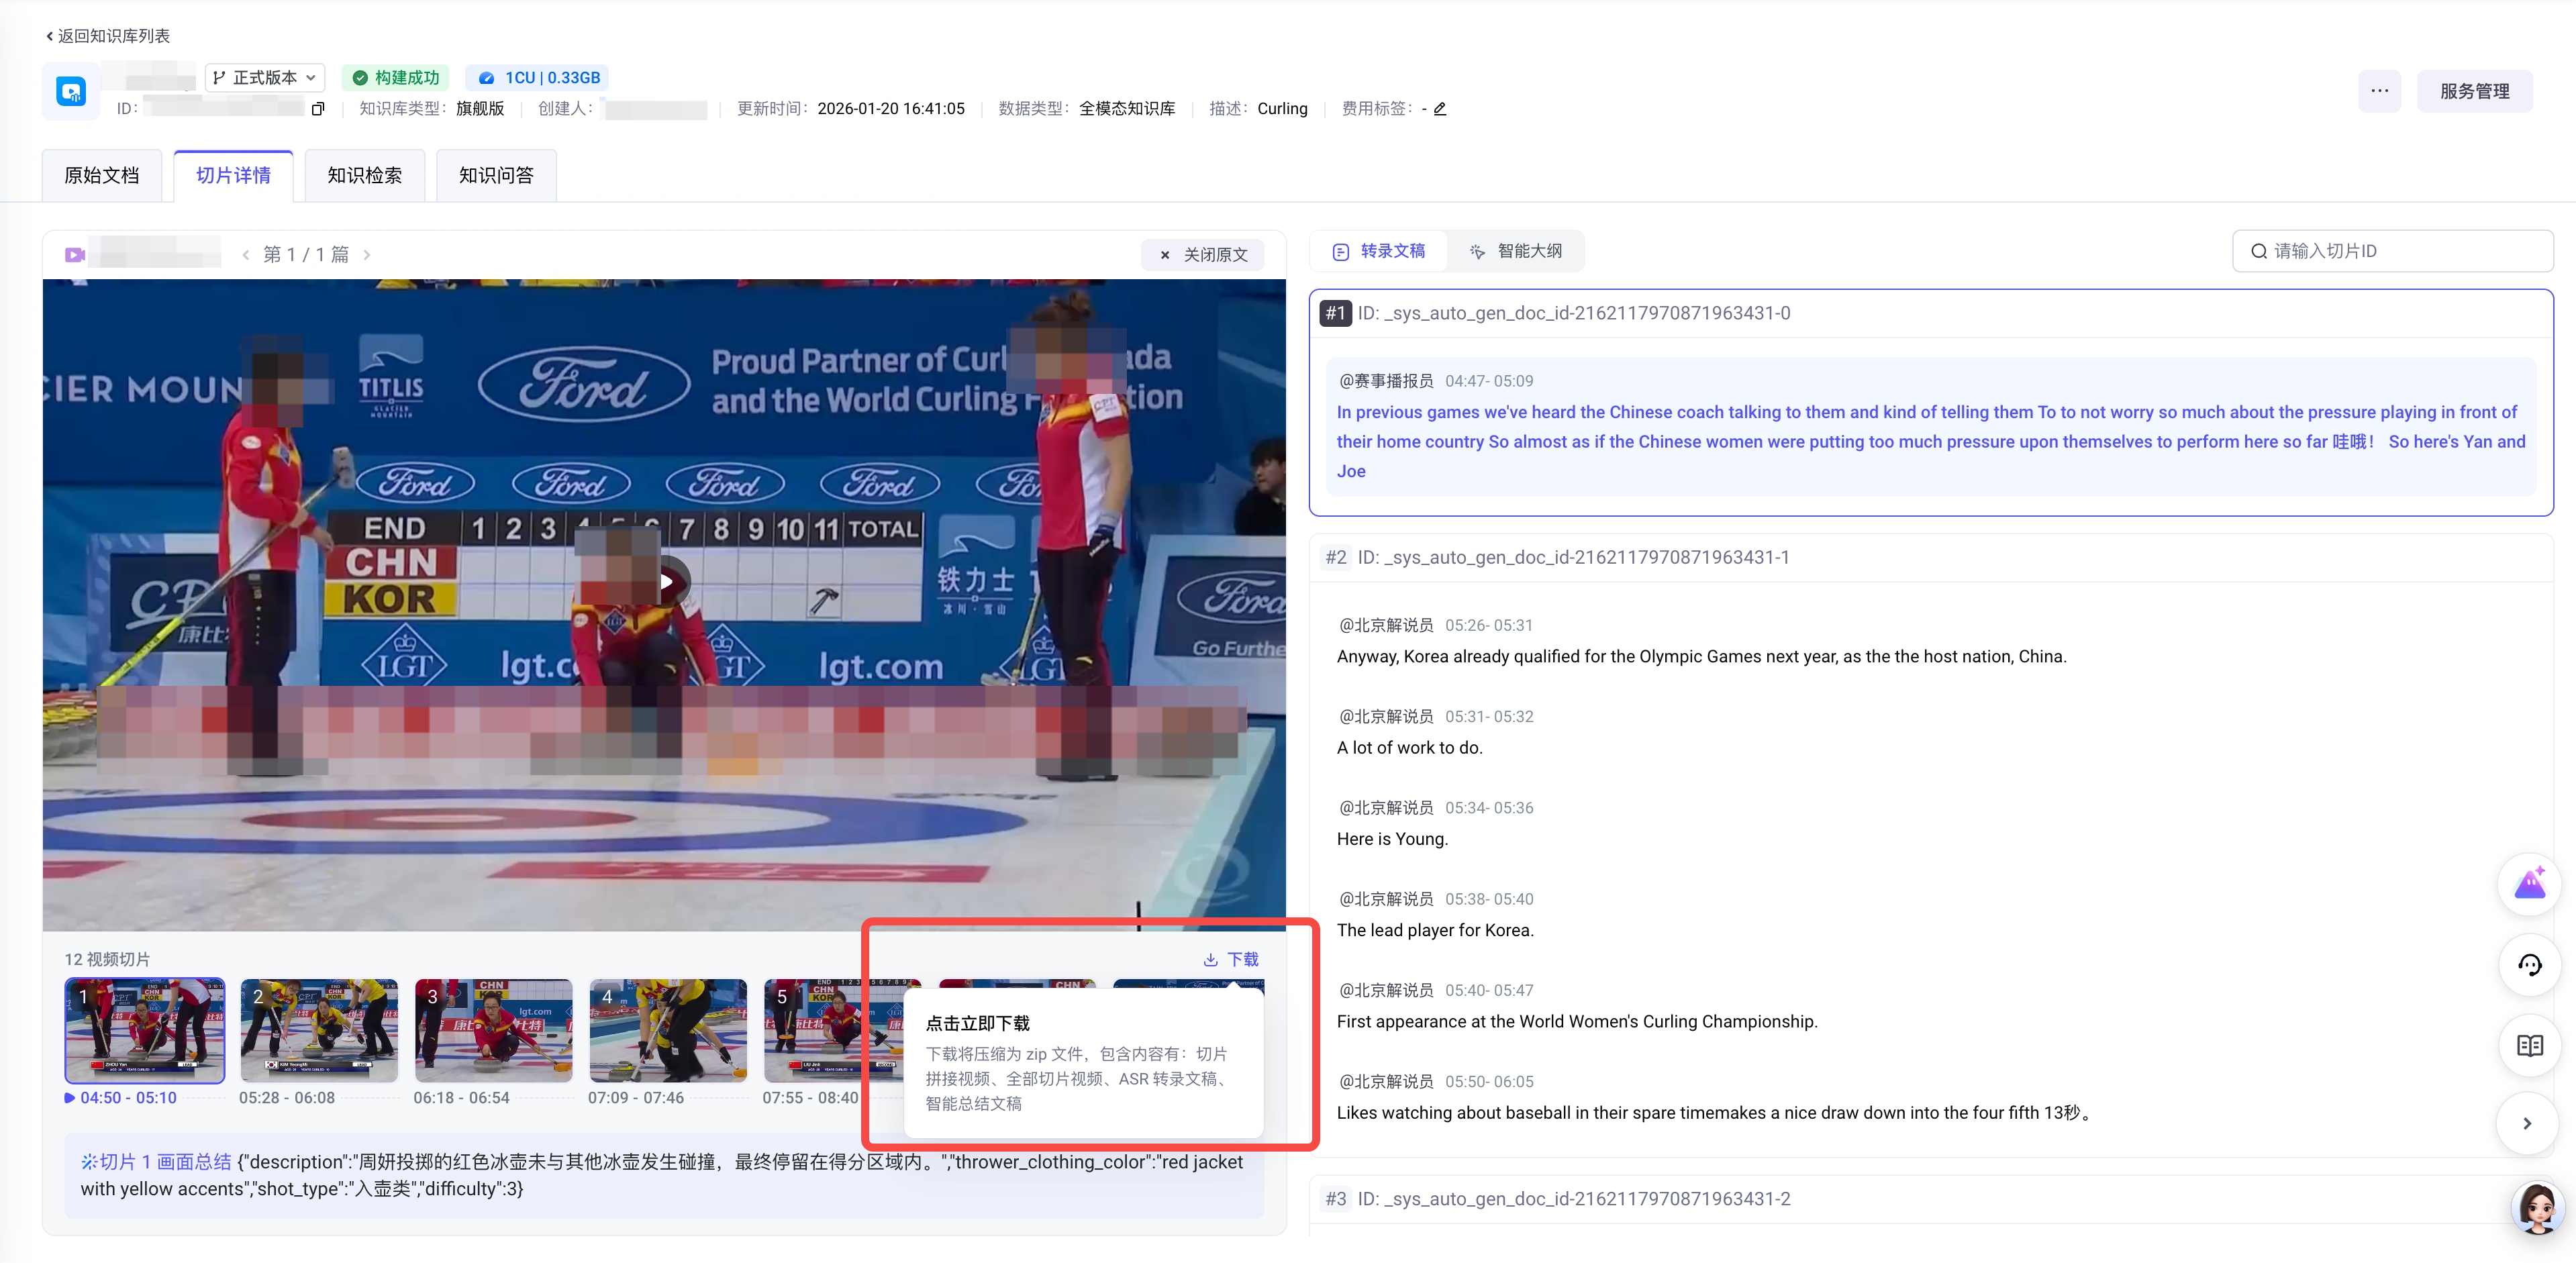Screen dimensions: 2576x1263
Task: Return via 返回知识库列表 link
Action: click(108, 36)
